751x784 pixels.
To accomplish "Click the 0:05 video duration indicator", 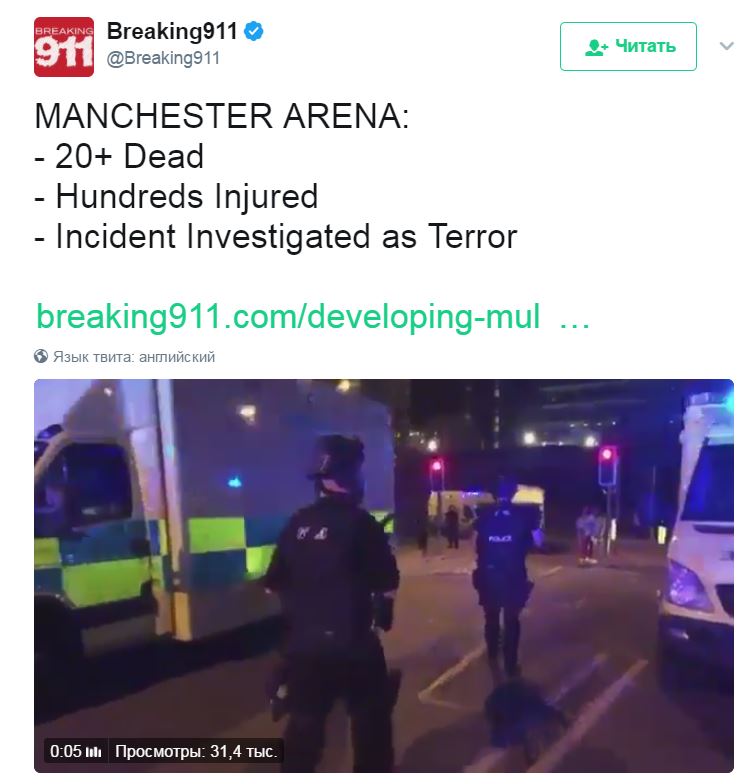I will [x=66, y=752].
